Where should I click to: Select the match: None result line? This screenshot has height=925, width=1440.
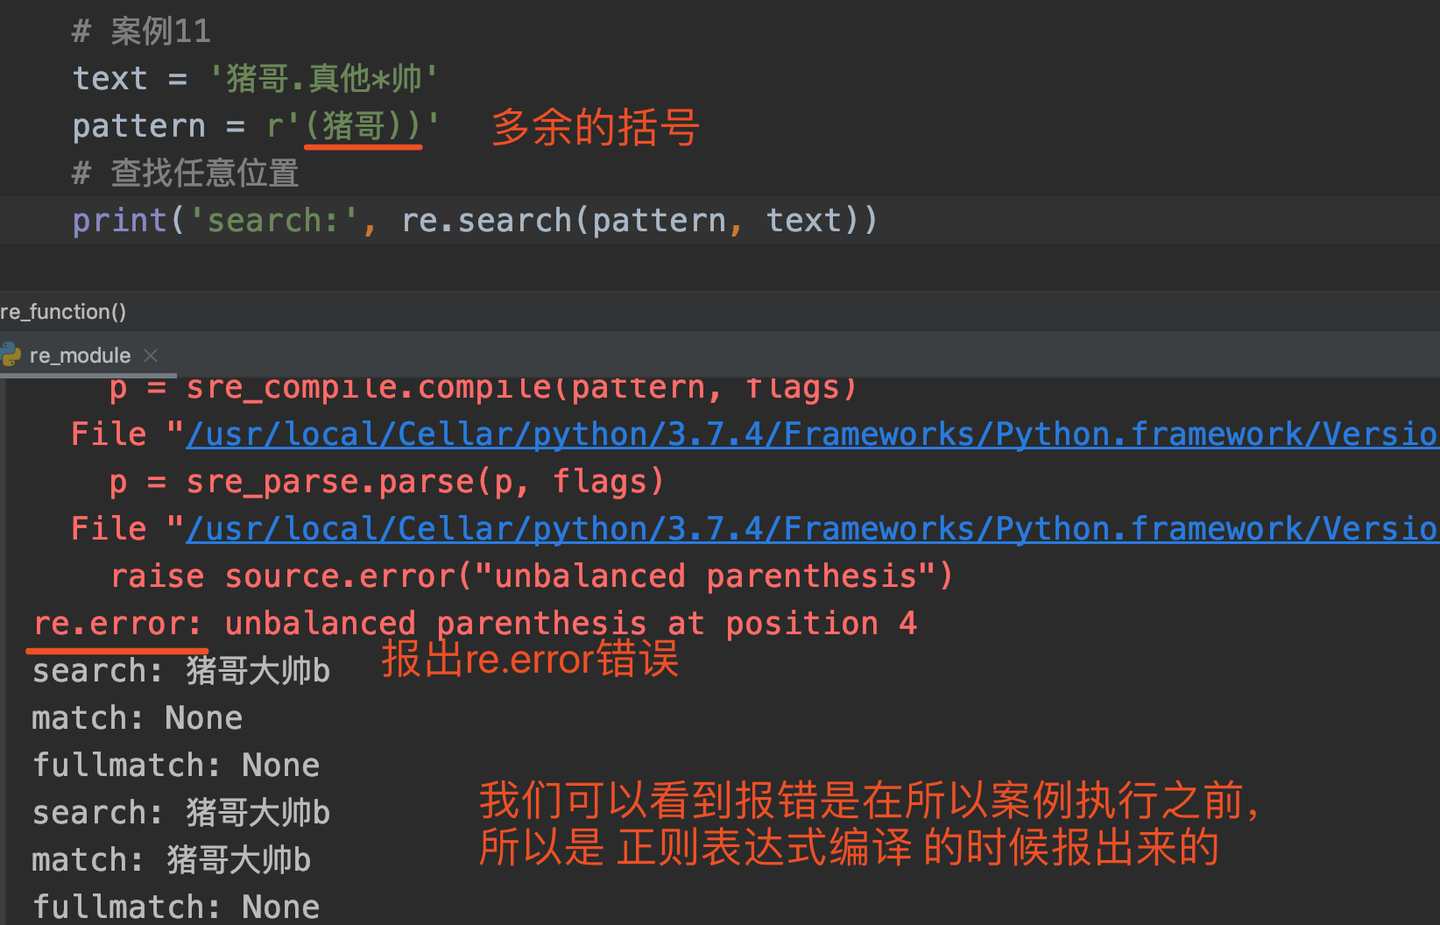136,716
